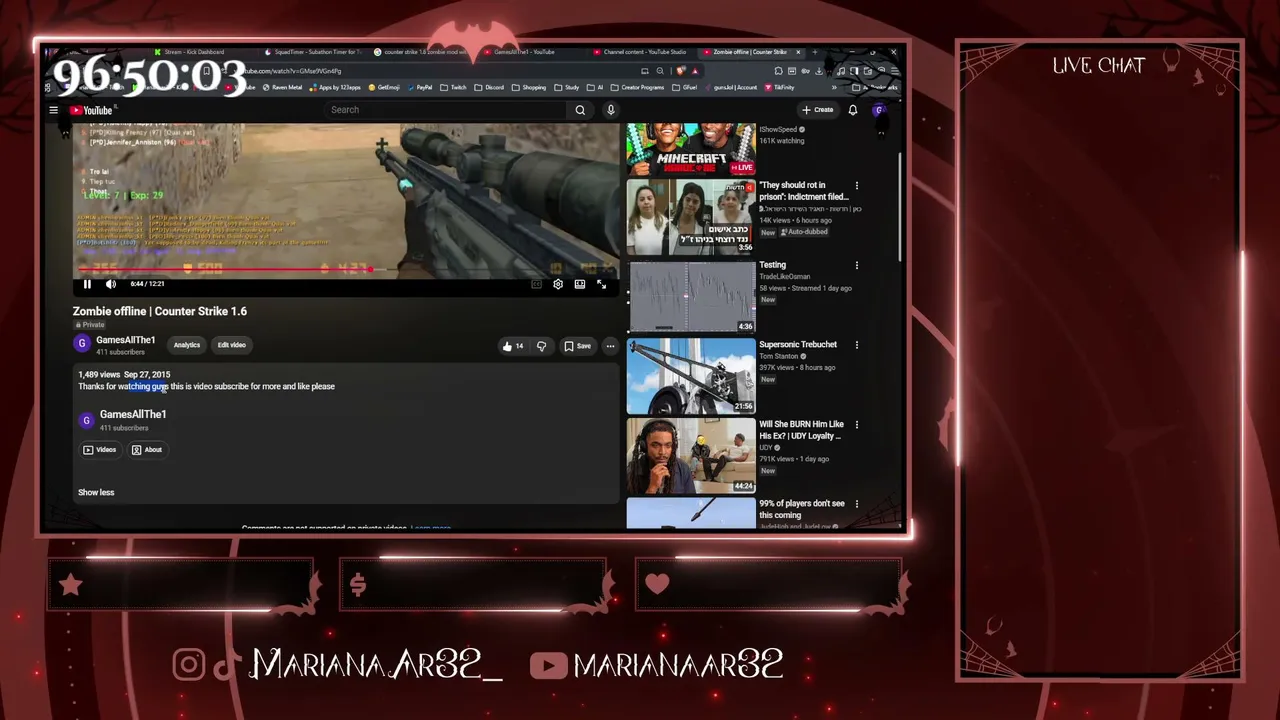The height and width of the screenshot is (720, 1280).
Task: Open the TradeLikeOsman channel link
Action: tap(784, 277)
